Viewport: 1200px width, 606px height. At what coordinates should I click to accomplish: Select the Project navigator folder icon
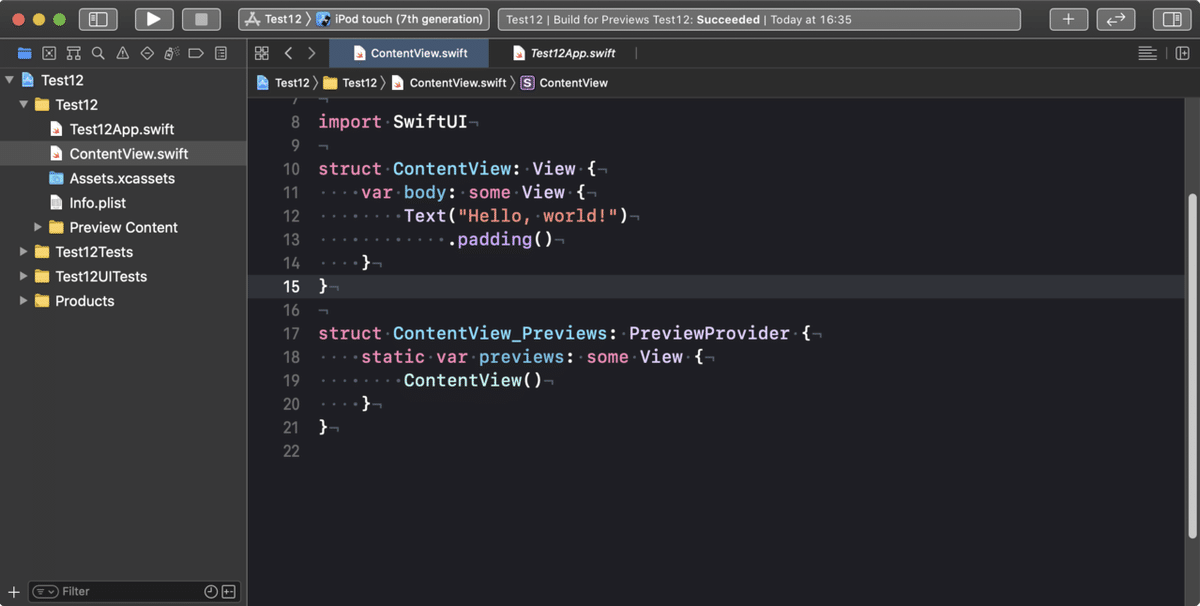click(x=24, y=53)
